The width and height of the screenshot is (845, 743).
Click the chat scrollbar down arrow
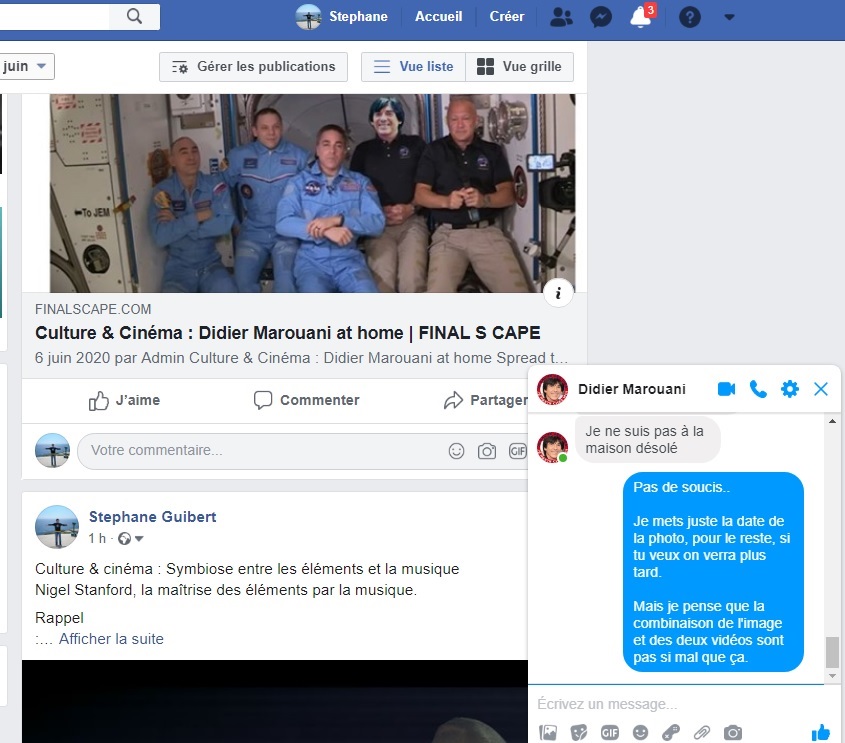(833, 676)
